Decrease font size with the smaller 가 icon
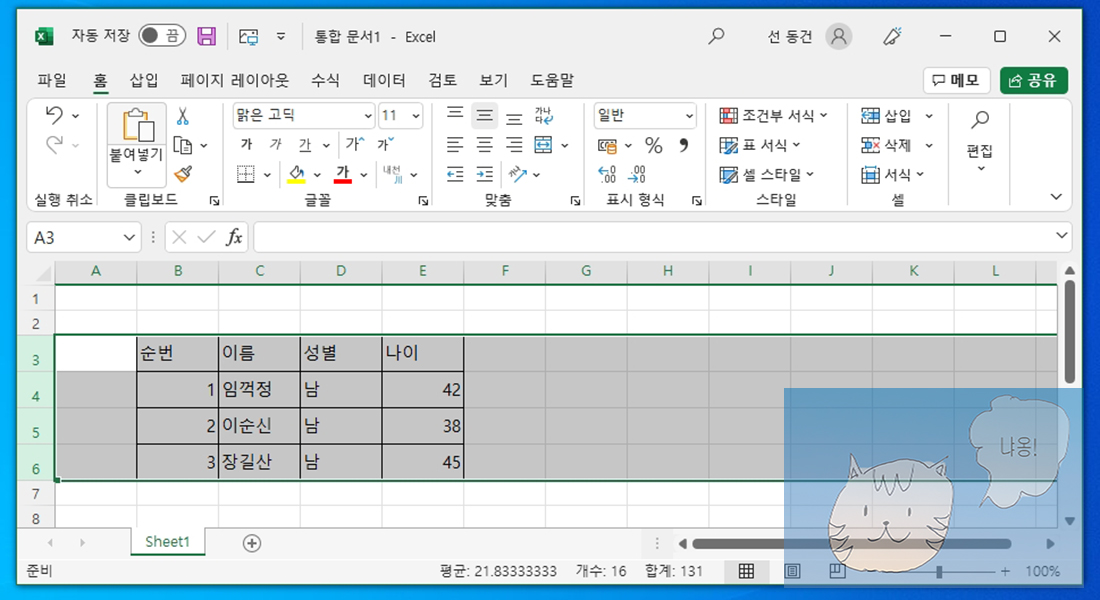The image size is (1100, 600). tap(386, 144)
